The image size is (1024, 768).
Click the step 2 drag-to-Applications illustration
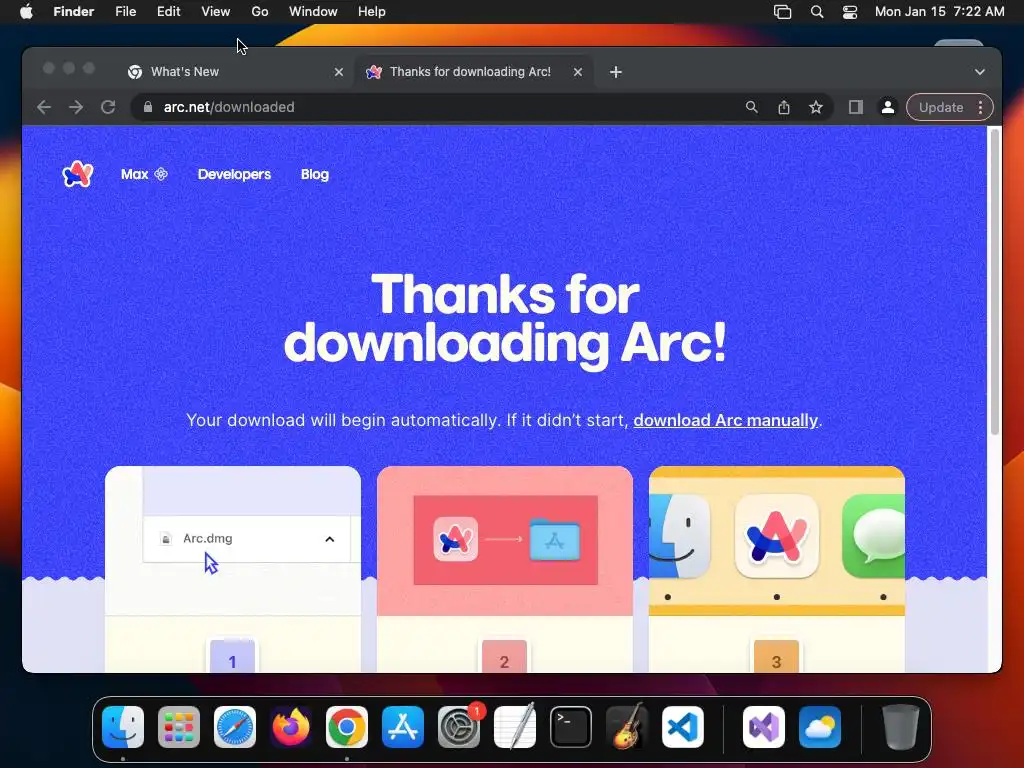point(505,541)
